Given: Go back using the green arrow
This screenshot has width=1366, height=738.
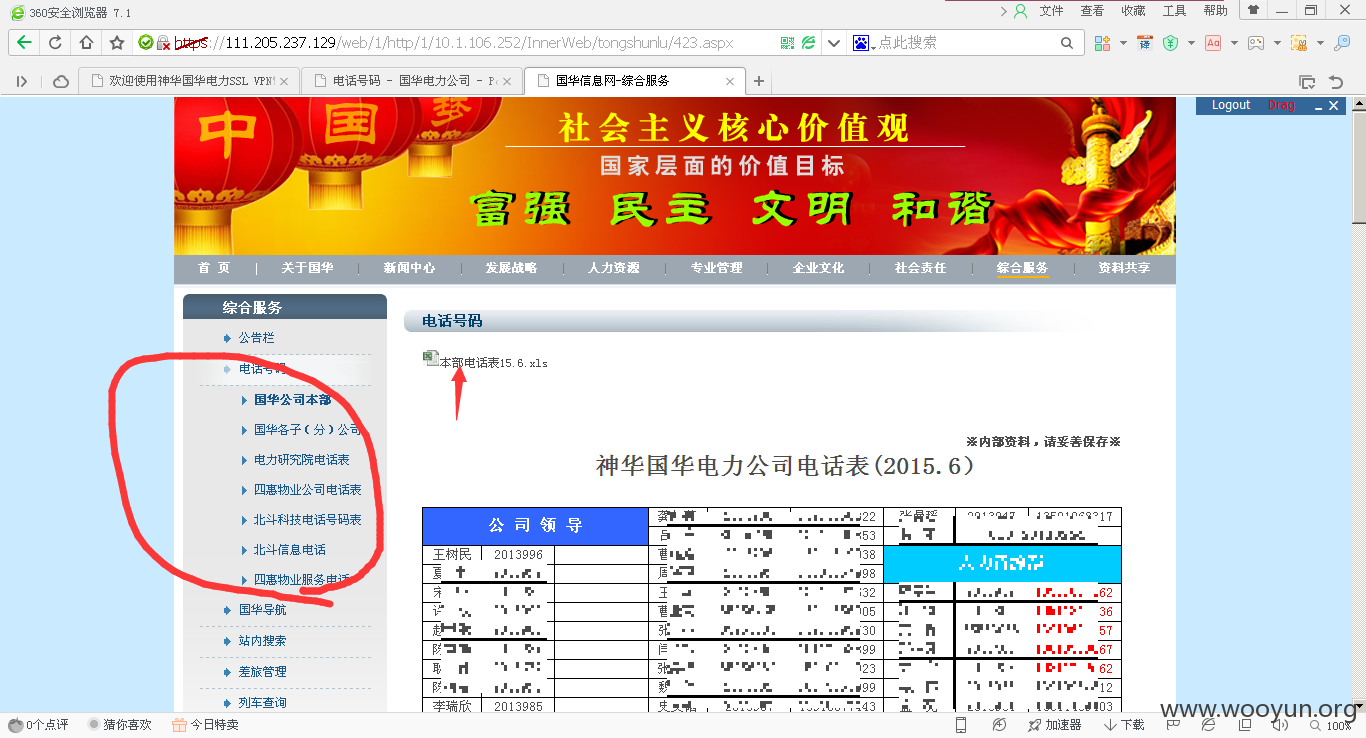Looking at the screenshot, I should 24,43.
